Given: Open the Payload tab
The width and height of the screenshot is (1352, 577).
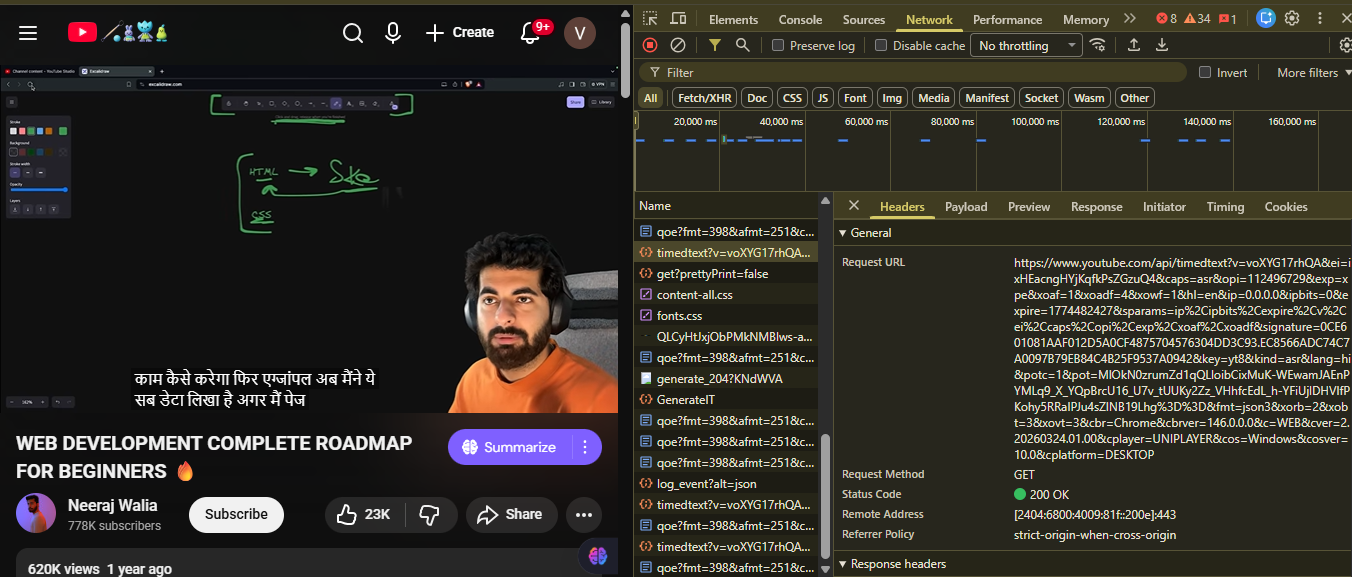Looking at the screenshot, I should tap(966, 207).
